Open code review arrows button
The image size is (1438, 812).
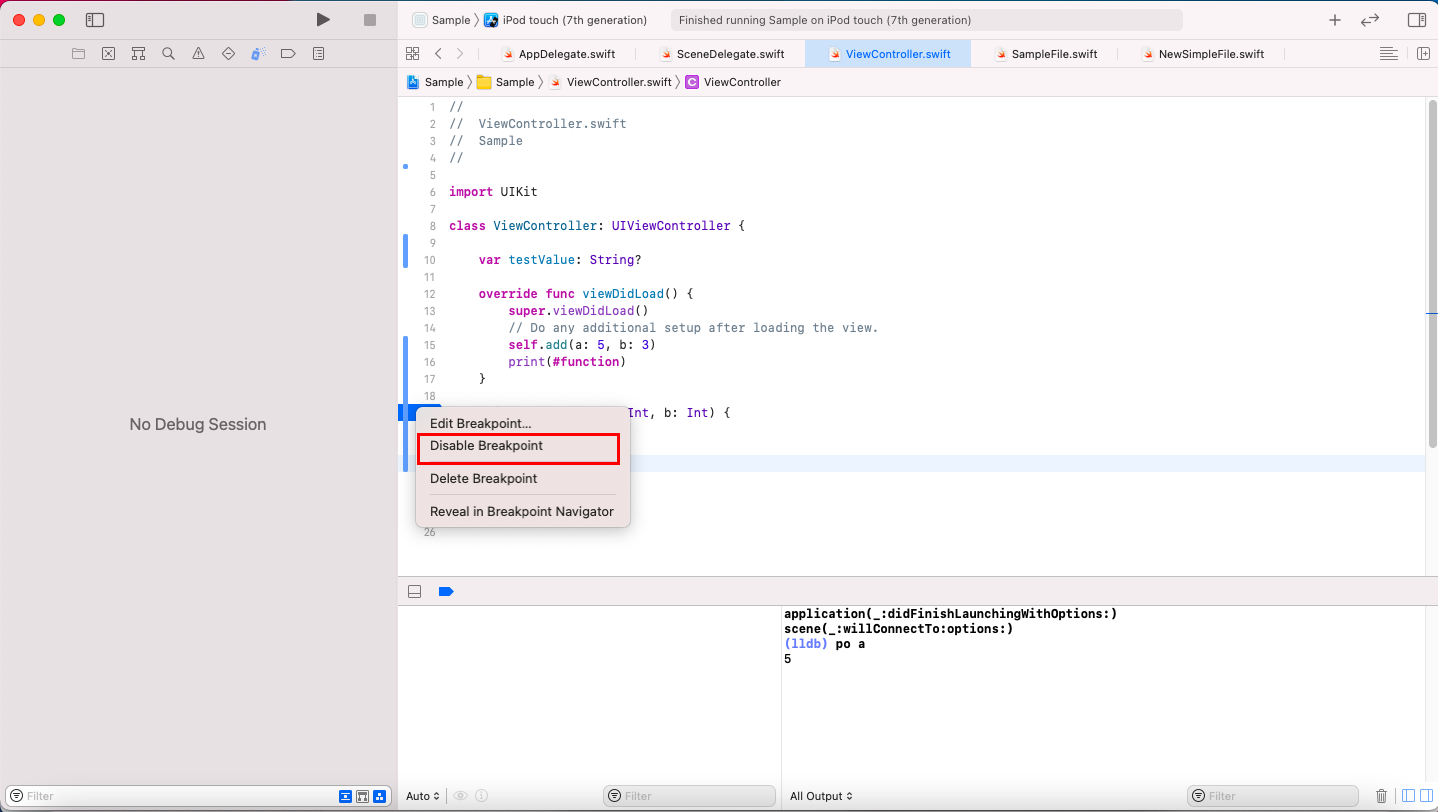coord(1370,20)
